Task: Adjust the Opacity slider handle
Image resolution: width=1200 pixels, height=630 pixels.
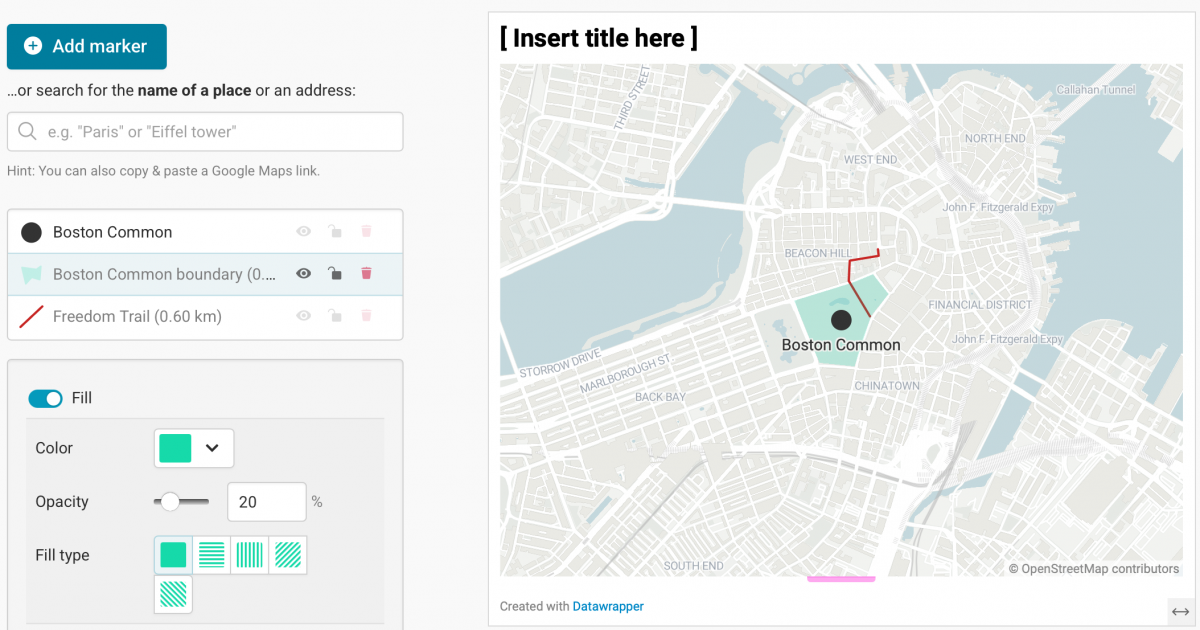Action: 171,502
